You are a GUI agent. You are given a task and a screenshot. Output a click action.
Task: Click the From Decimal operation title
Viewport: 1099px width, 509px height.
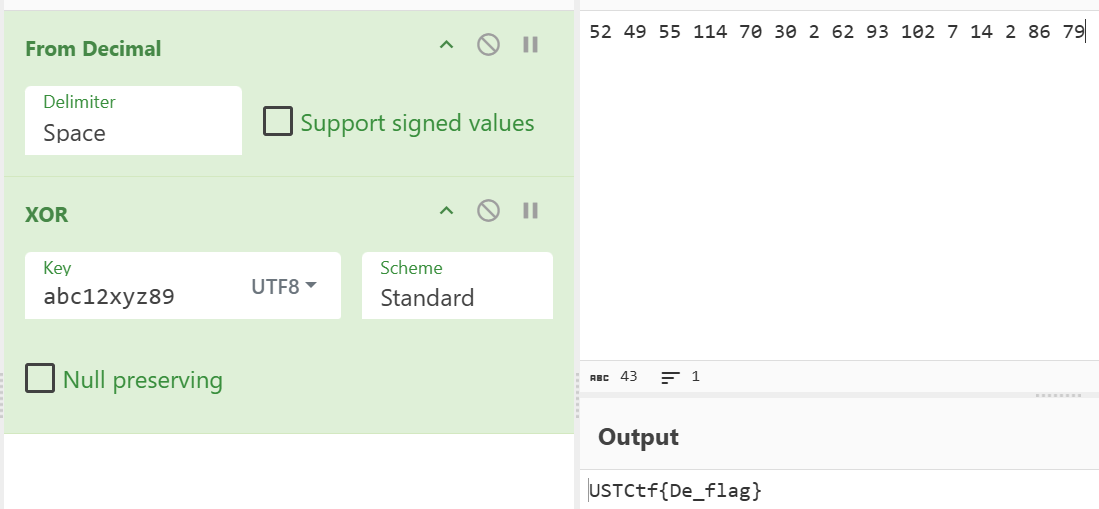tap(93, 48)
